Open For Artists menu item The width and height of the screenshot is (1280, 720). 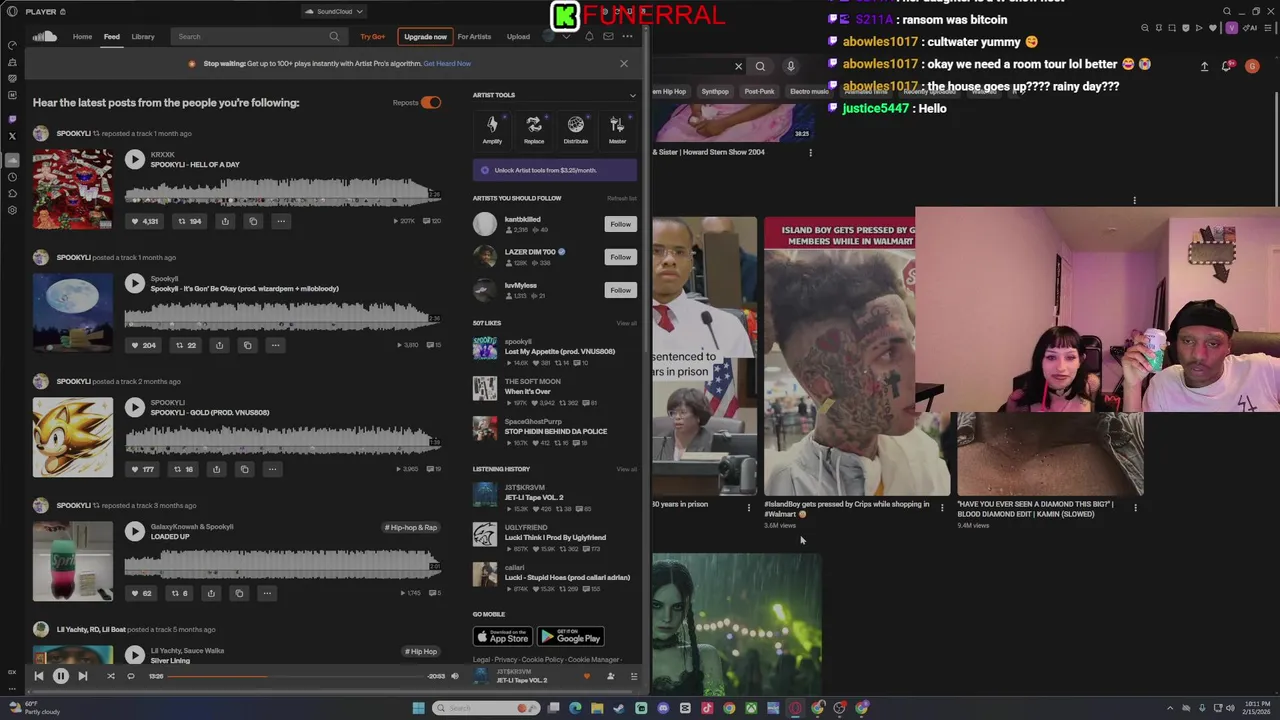pyautogui.click(x=474, y=37)
